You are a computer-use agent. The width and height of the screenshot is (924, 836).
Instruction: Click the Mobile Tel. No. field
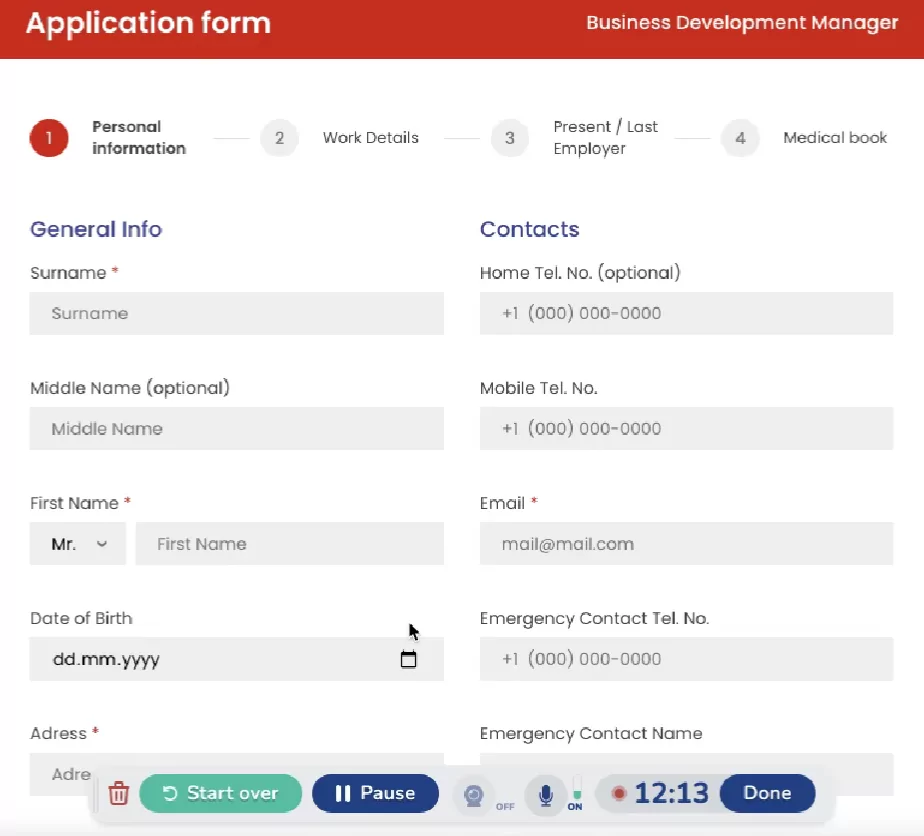pyautogui.click(x=687, y=428)
